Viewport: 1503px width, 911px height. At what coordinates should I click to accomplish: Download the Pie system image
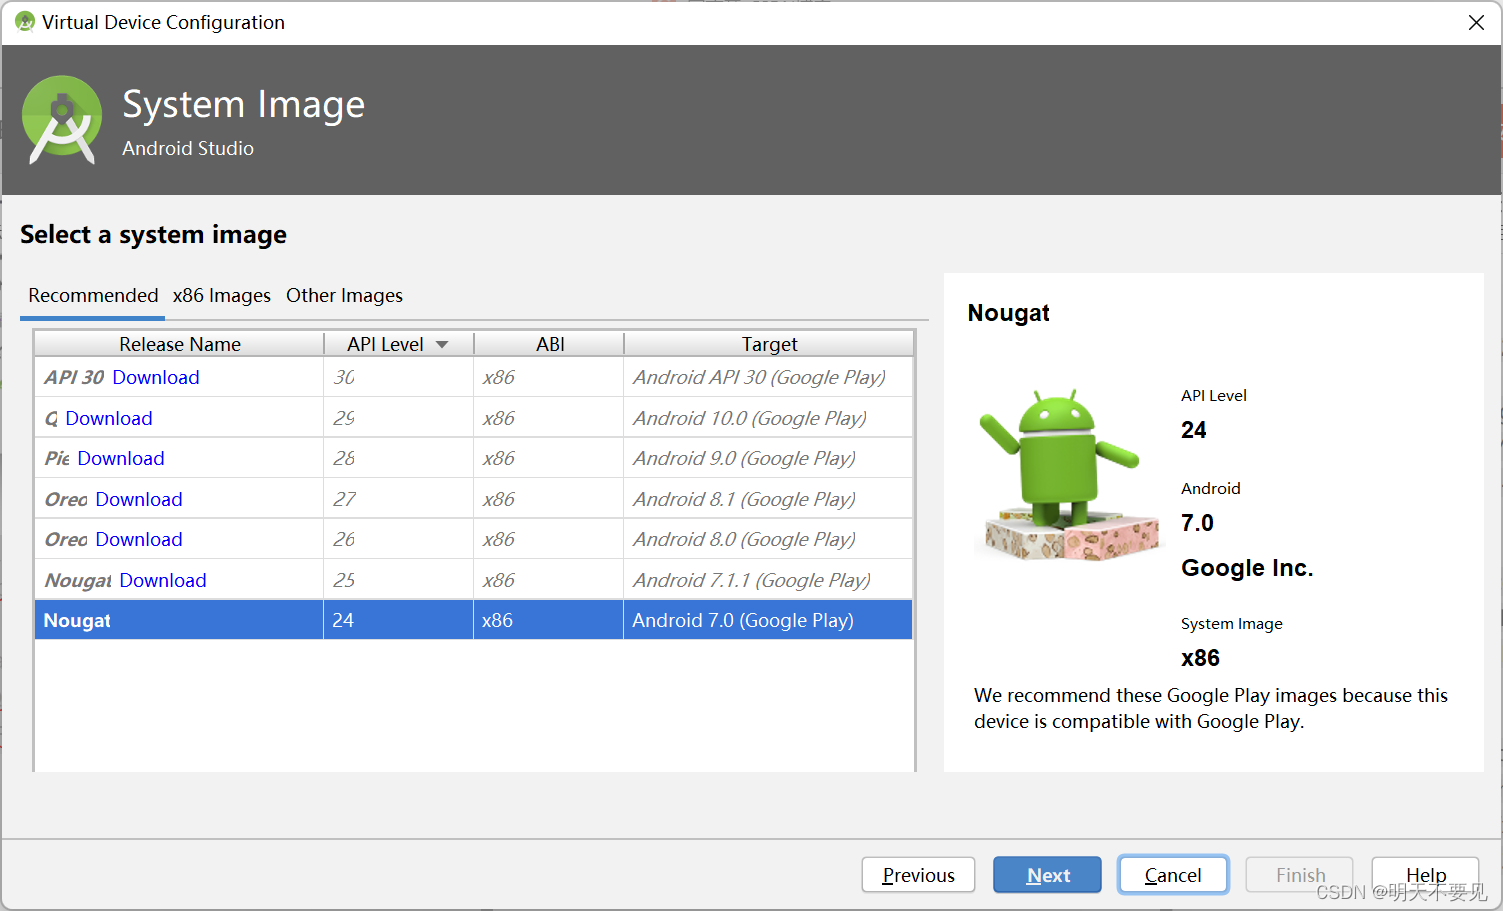click(x=121, y=458)
